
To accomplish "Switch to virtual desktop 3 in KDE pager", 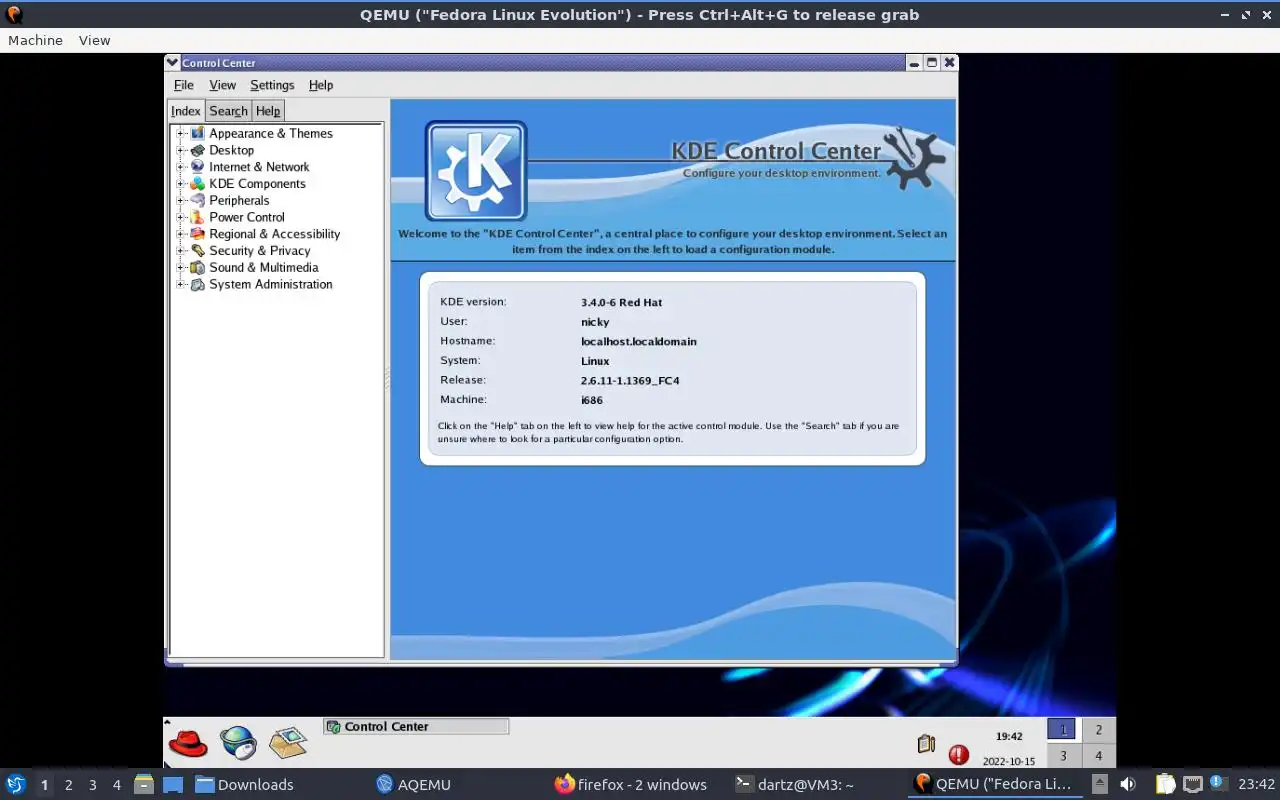I will [1063, 756].
